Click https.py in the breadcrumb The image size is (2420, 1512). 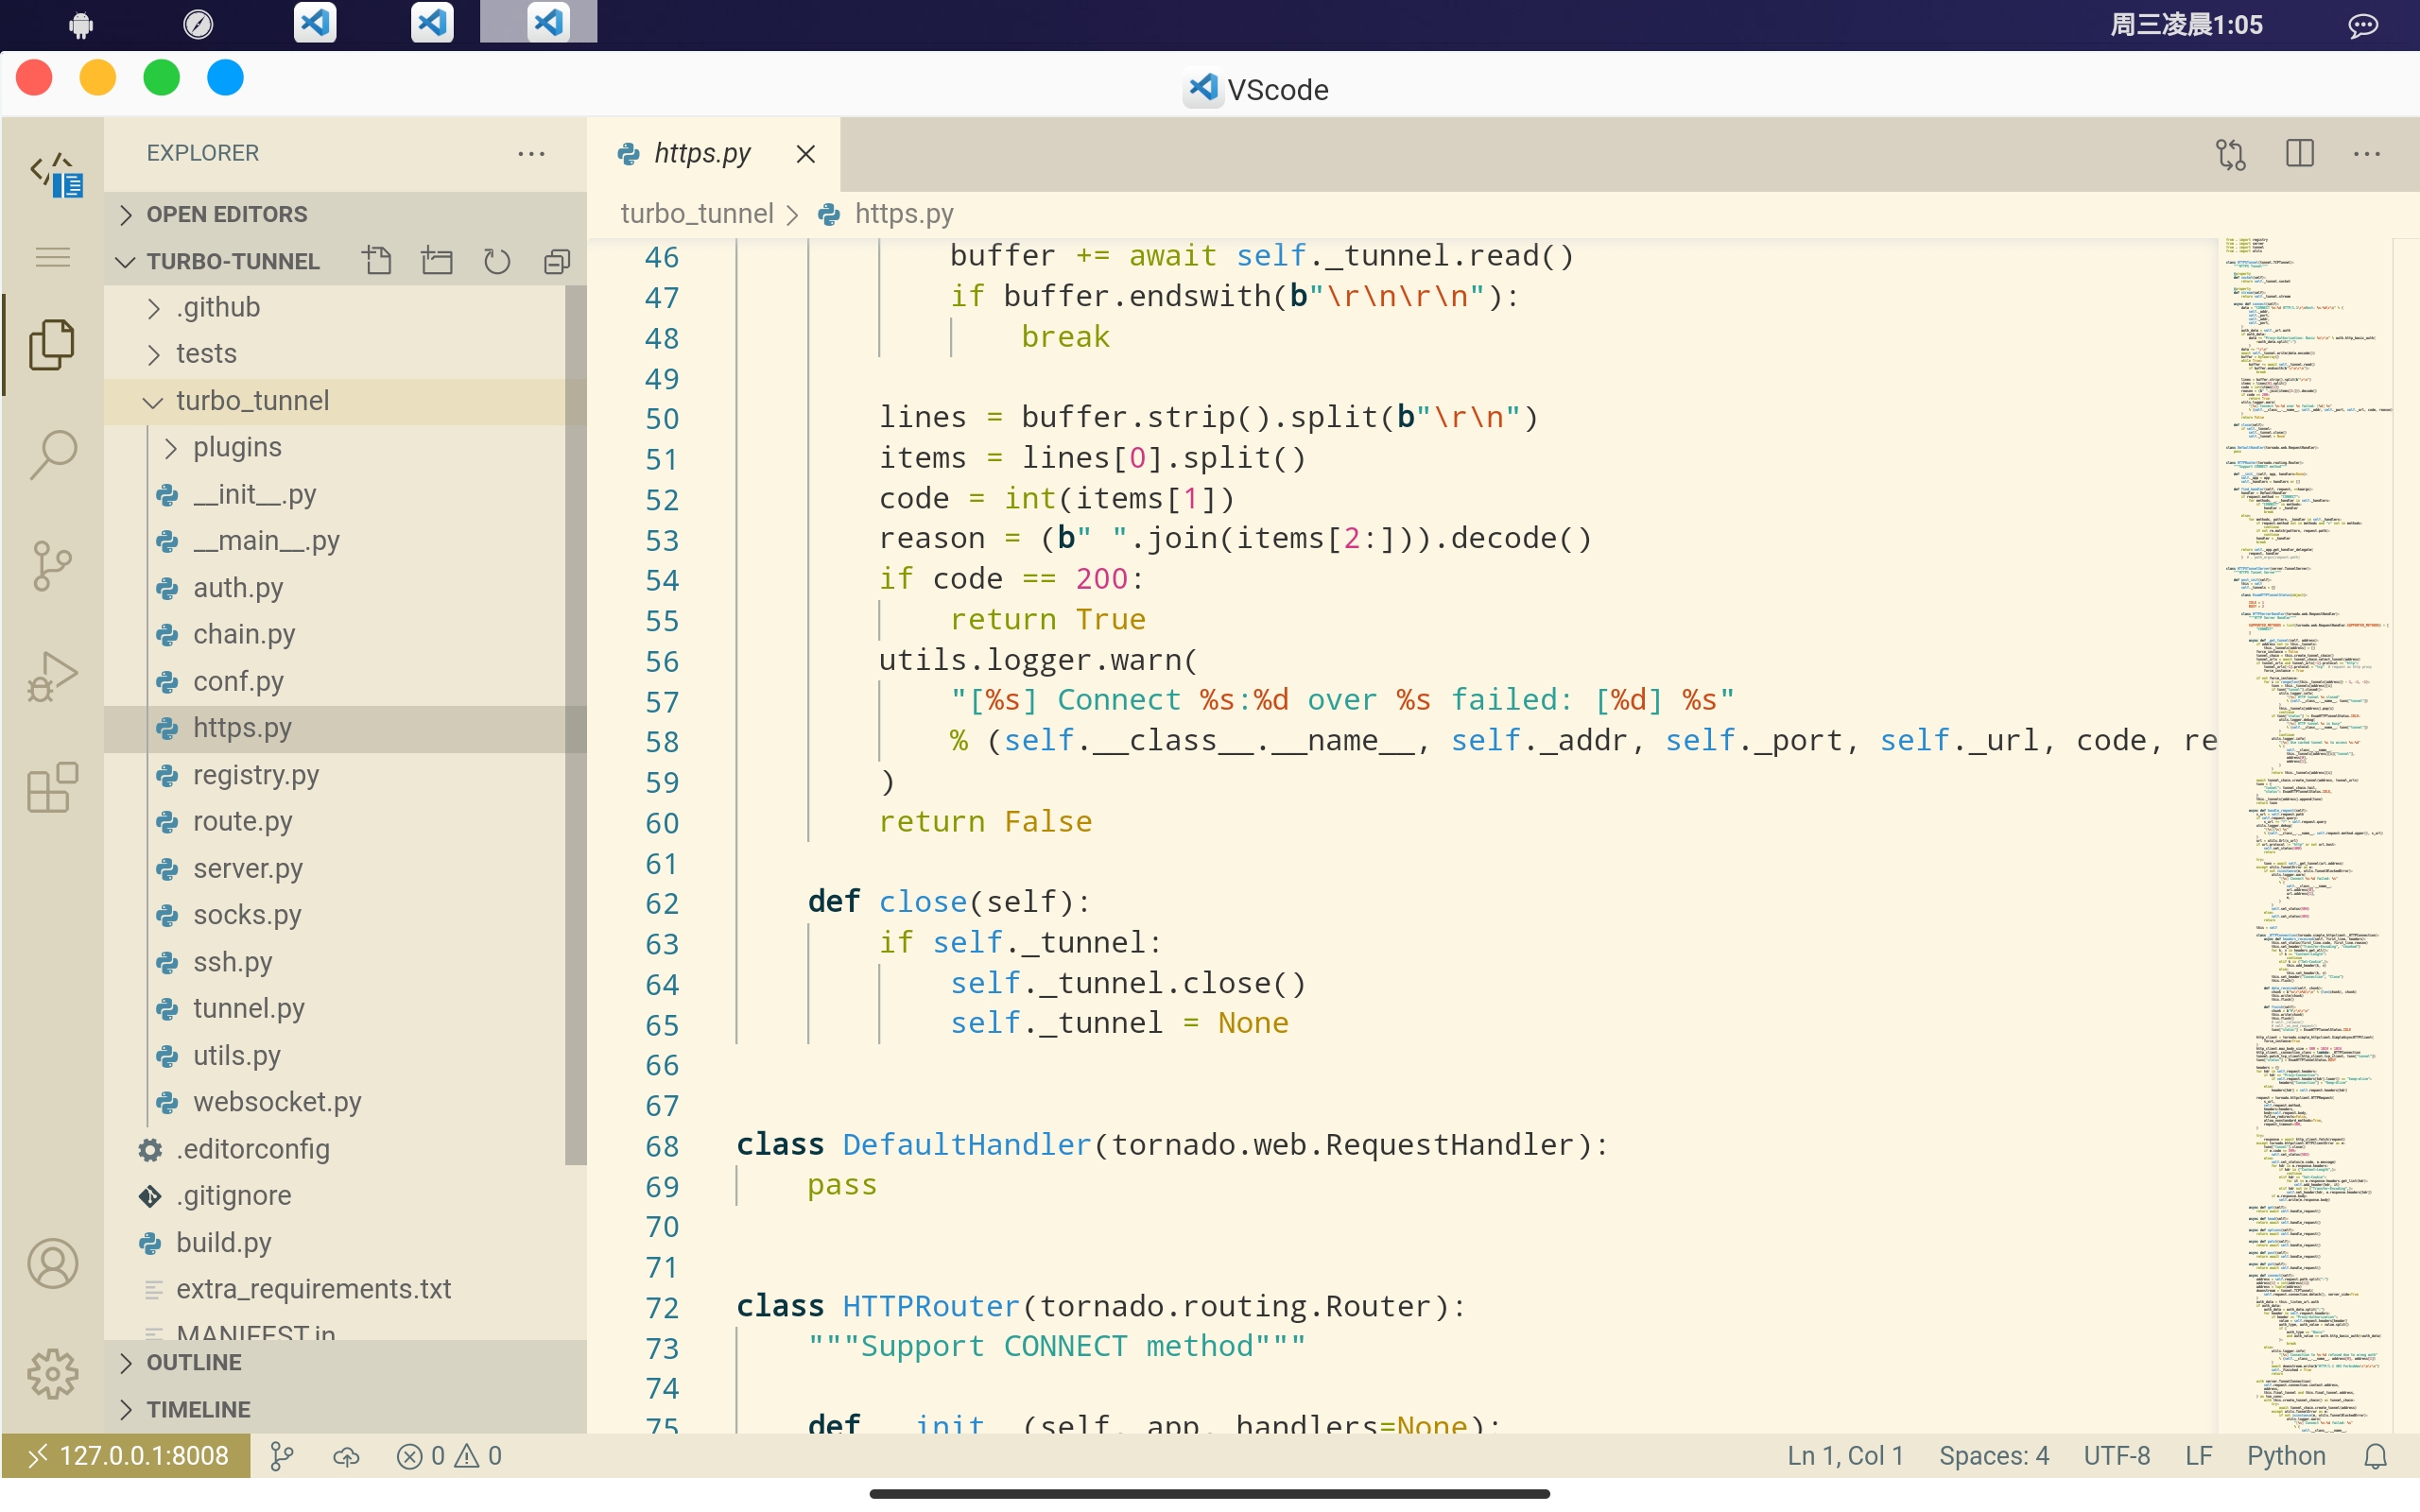tap(904, 214)
